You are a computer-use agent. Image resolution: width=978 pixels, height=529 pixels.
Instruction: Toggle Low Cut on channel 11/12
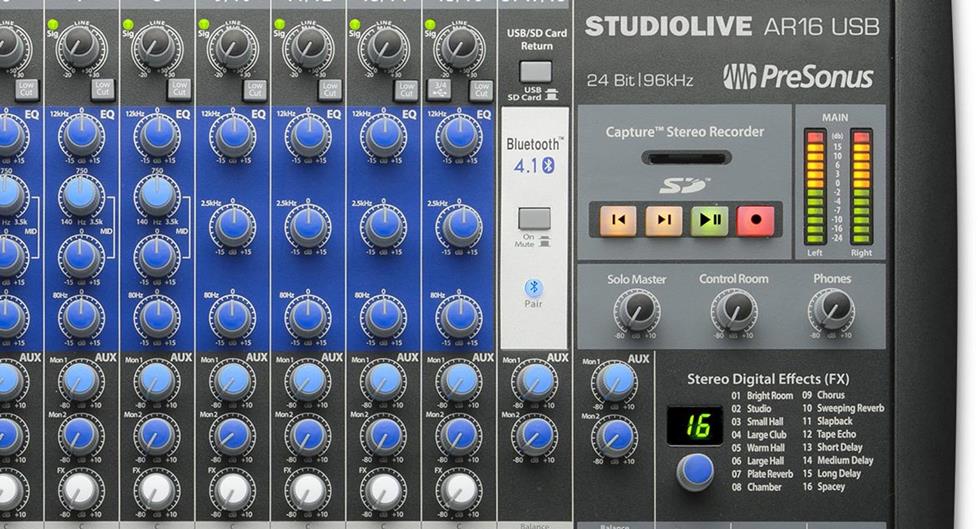(330, 90)
